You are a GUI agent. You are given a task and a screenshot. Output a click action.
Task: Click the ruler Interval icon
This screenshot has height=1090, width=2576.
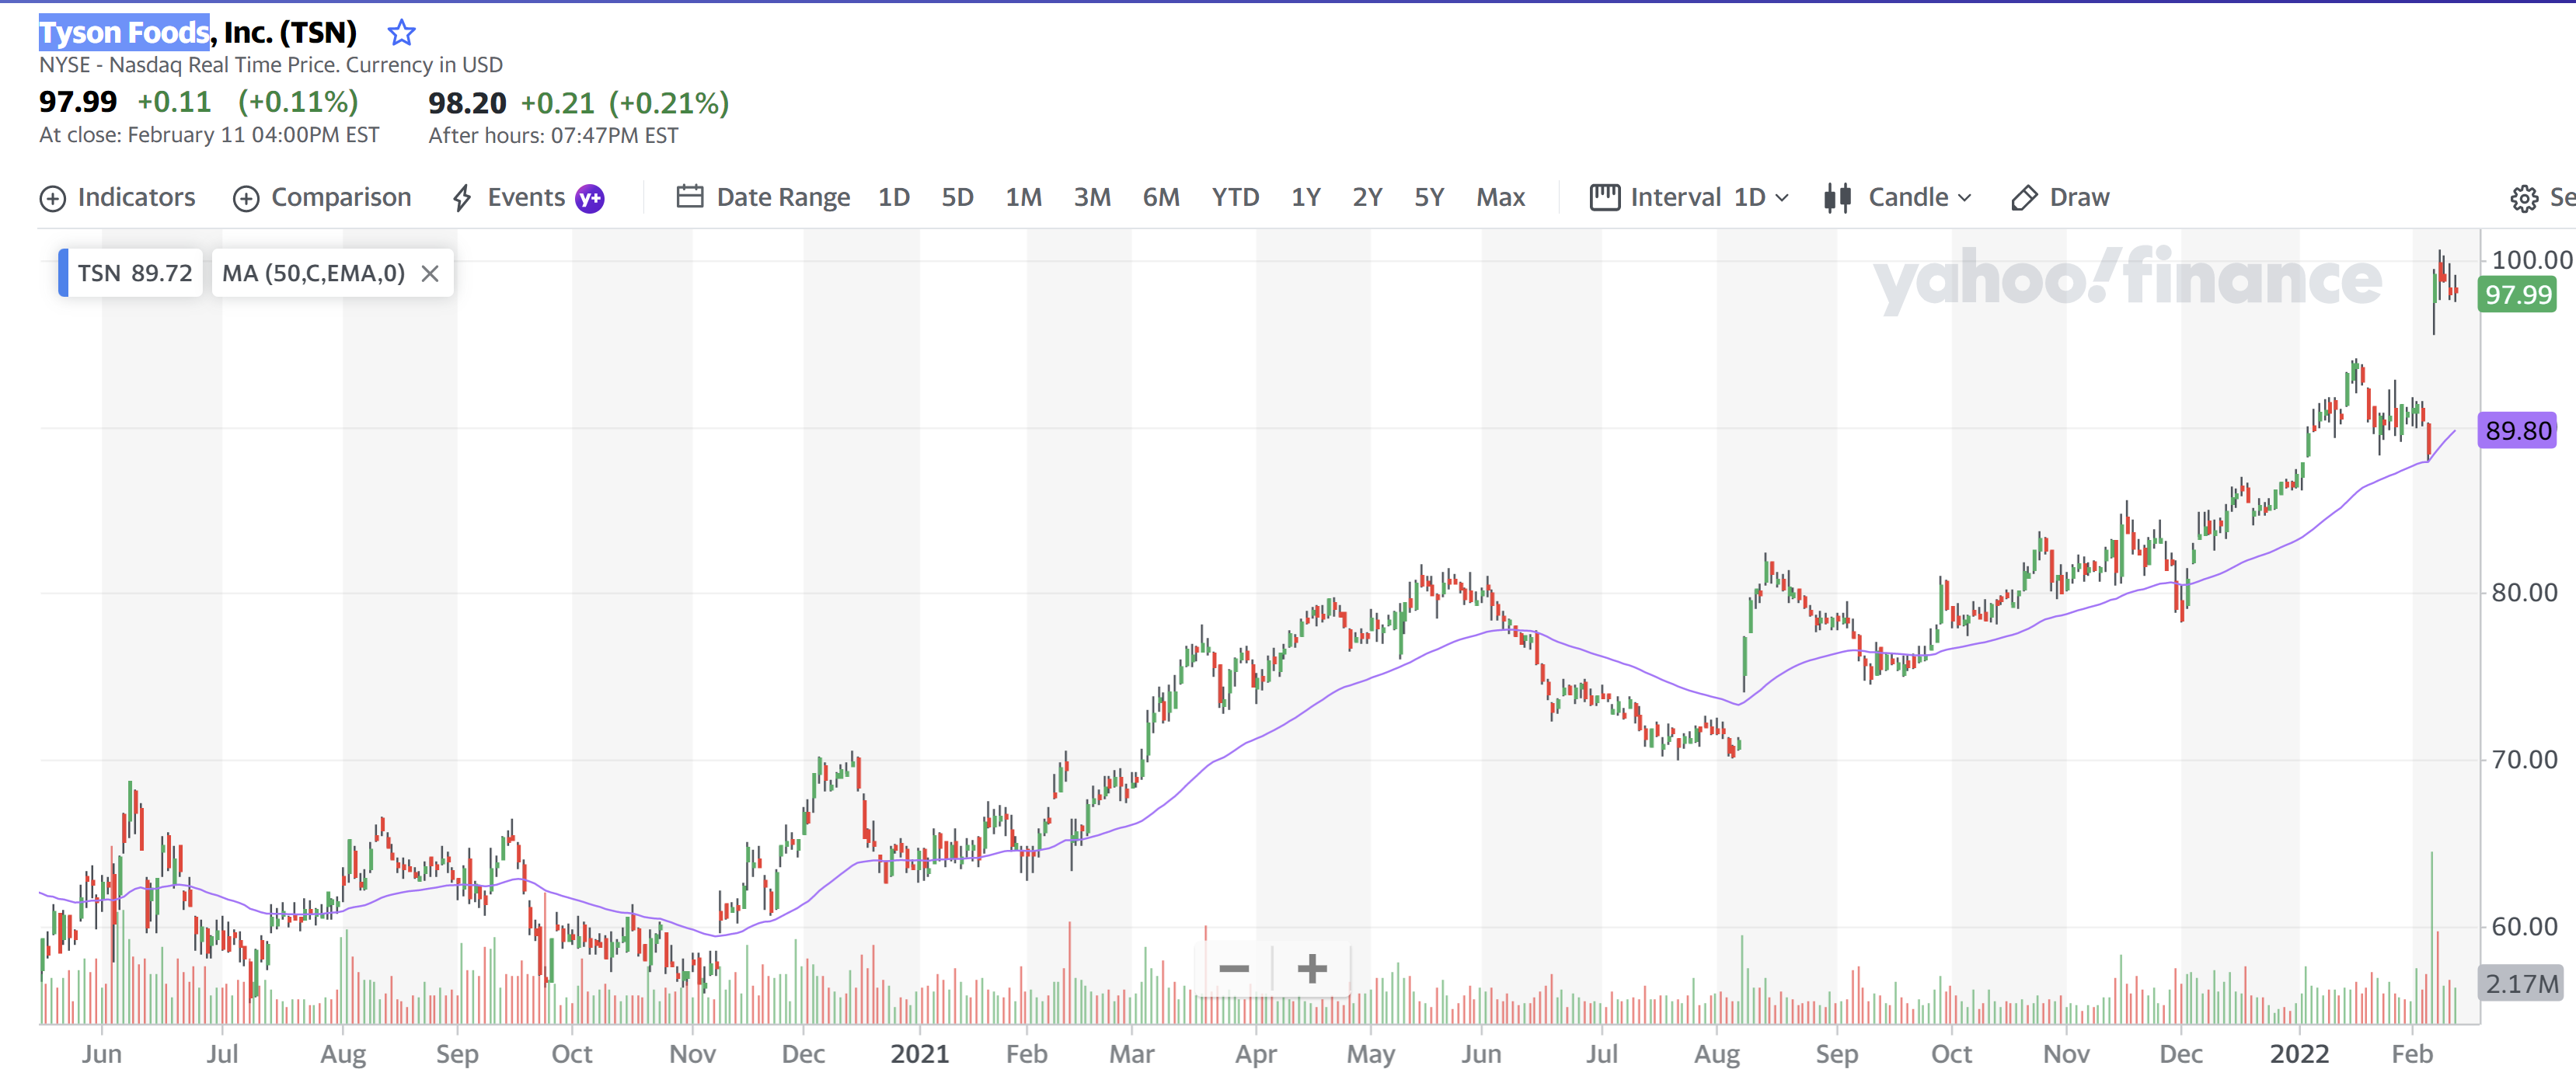coord(1604,197)
